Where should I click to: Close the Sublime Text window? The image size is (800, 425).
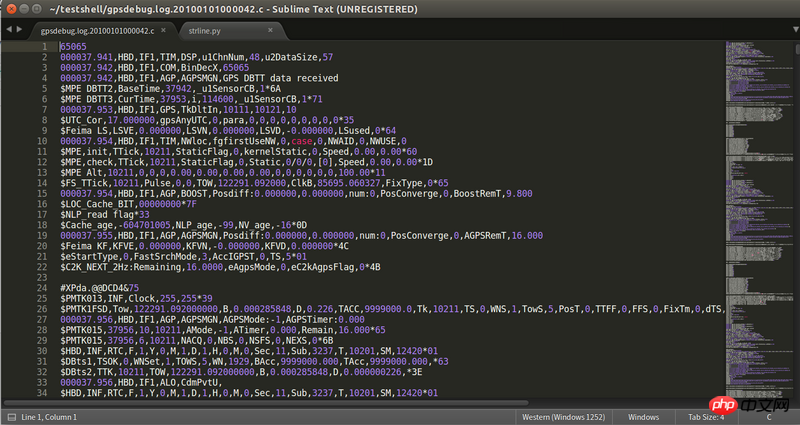click(x=12, y=9)
